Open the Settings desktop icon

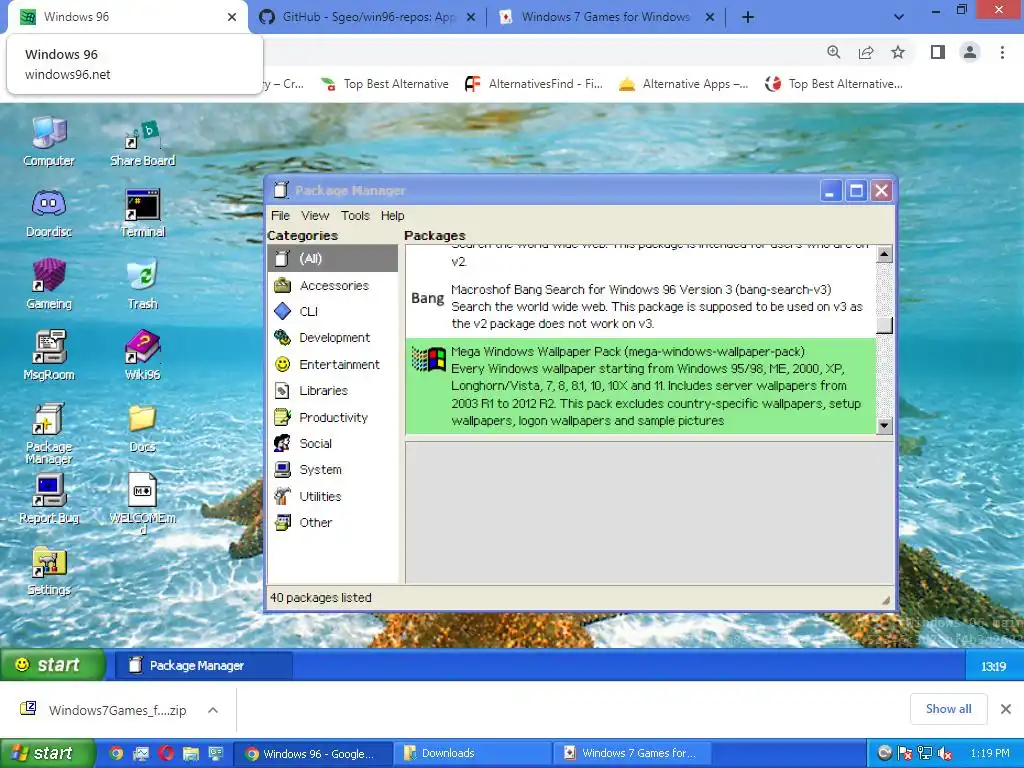[x=49, y=571]
